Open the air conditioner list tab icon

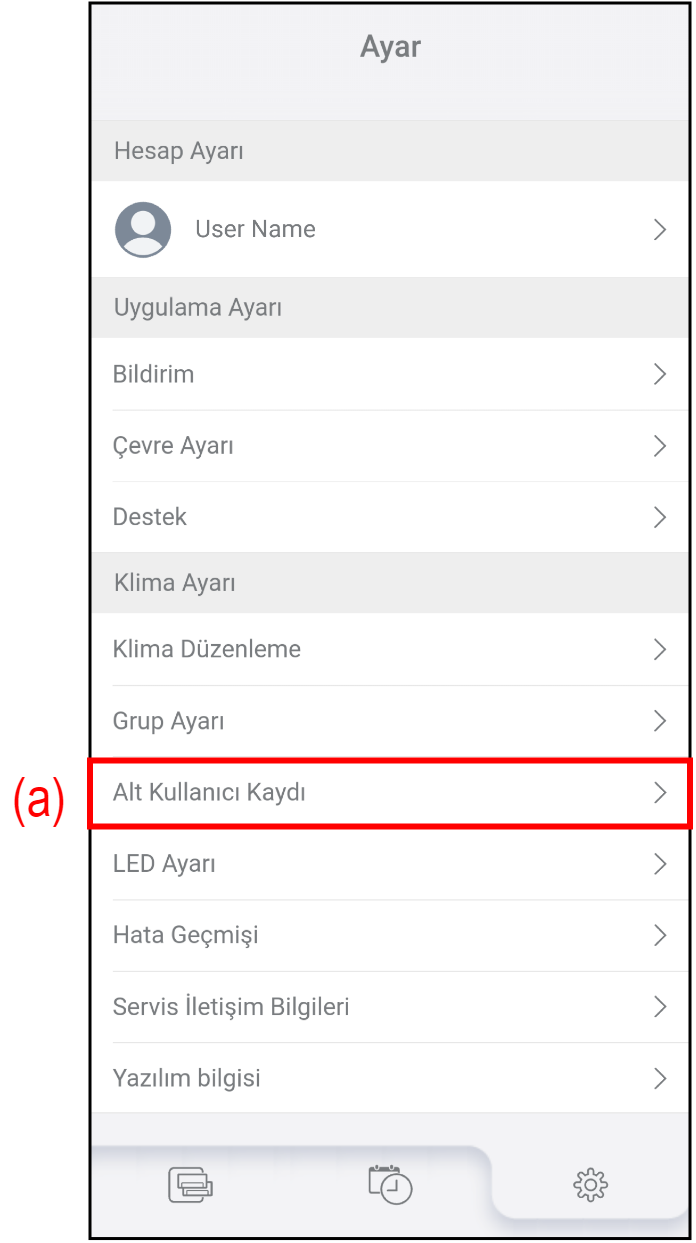coord(190,1185)
